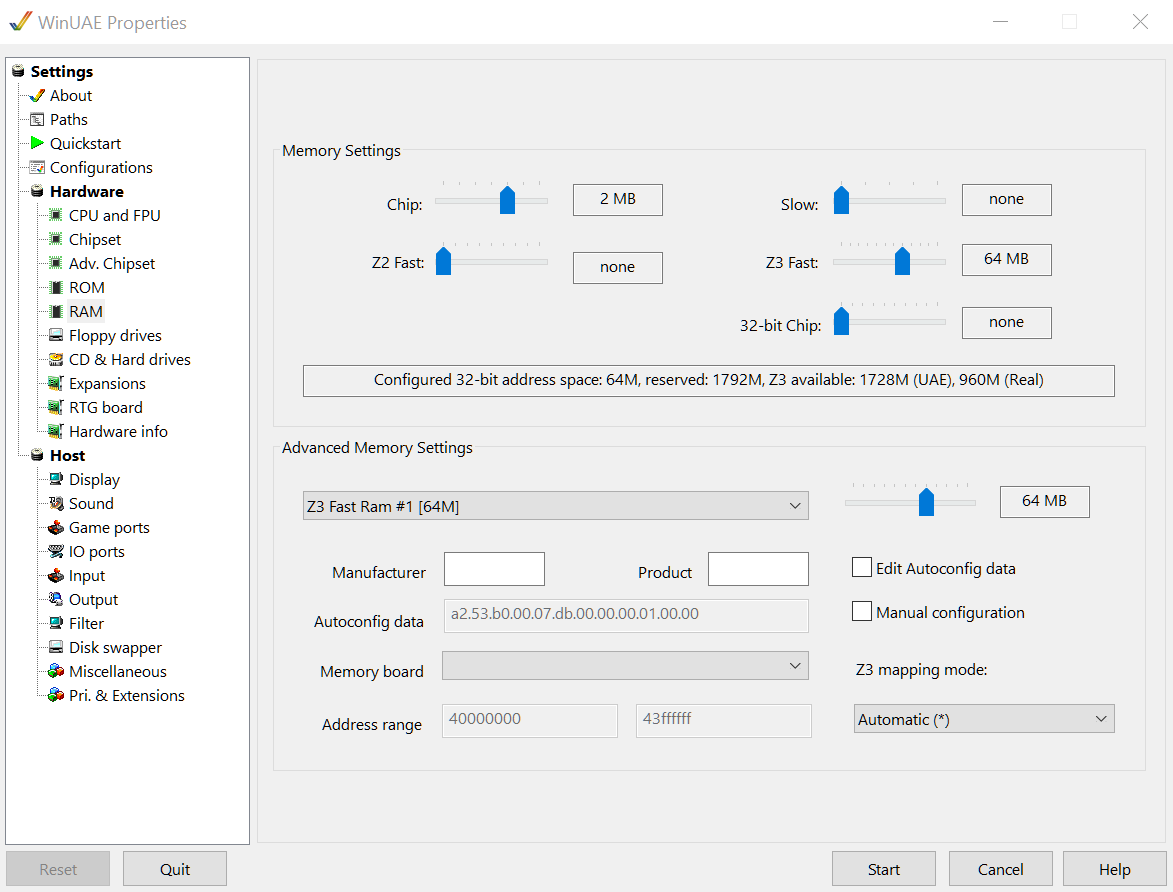Click the Hardware info icon

tap(55, 432)
